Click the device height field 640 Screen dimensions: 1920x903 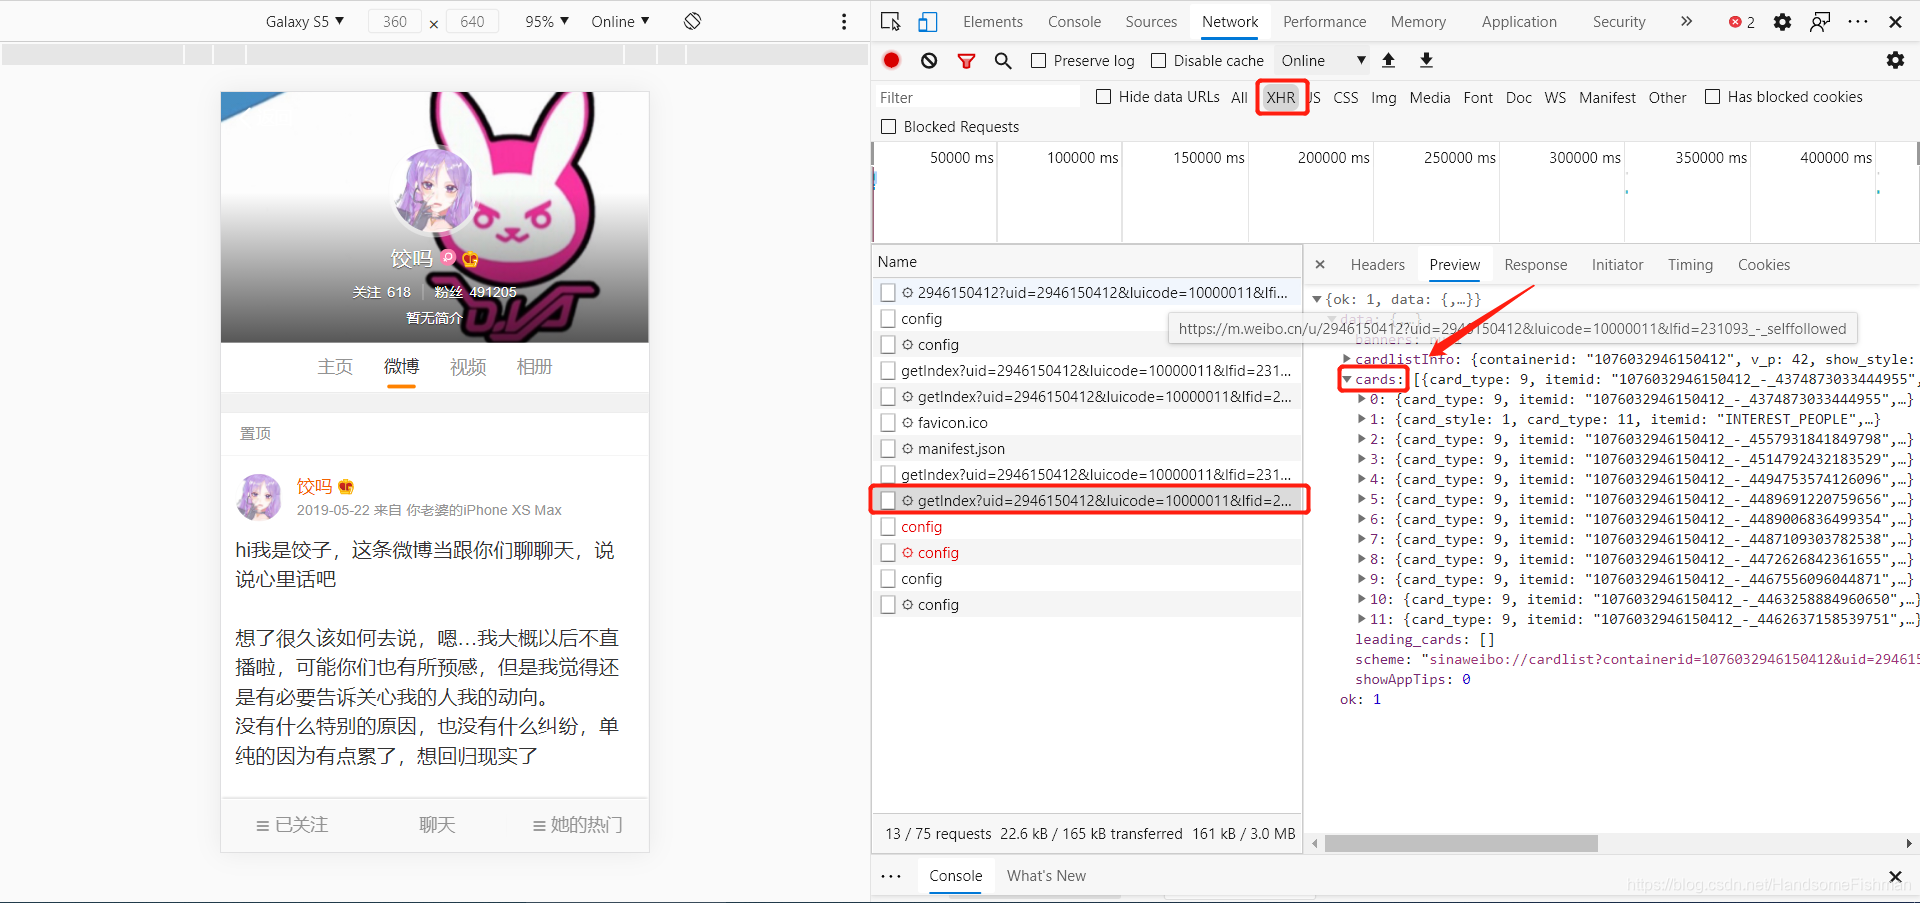472,21
